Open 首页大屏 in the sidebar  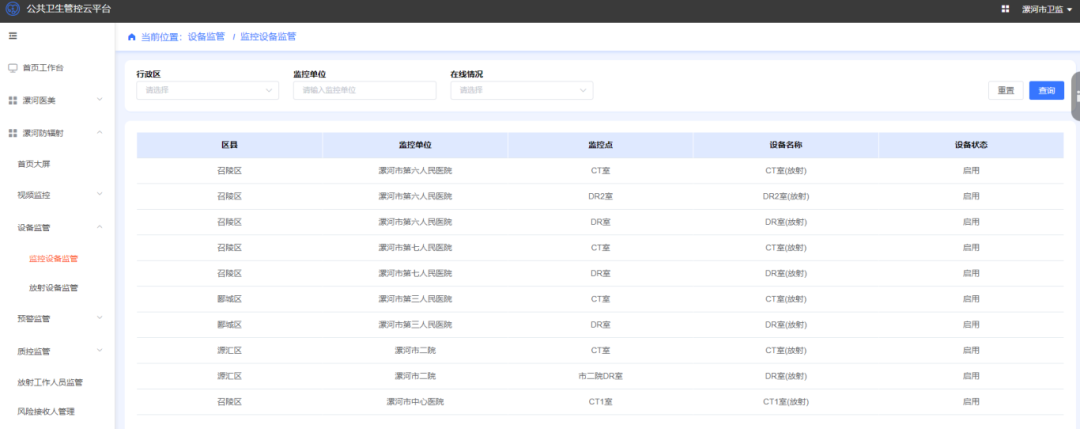pos(34,165)
